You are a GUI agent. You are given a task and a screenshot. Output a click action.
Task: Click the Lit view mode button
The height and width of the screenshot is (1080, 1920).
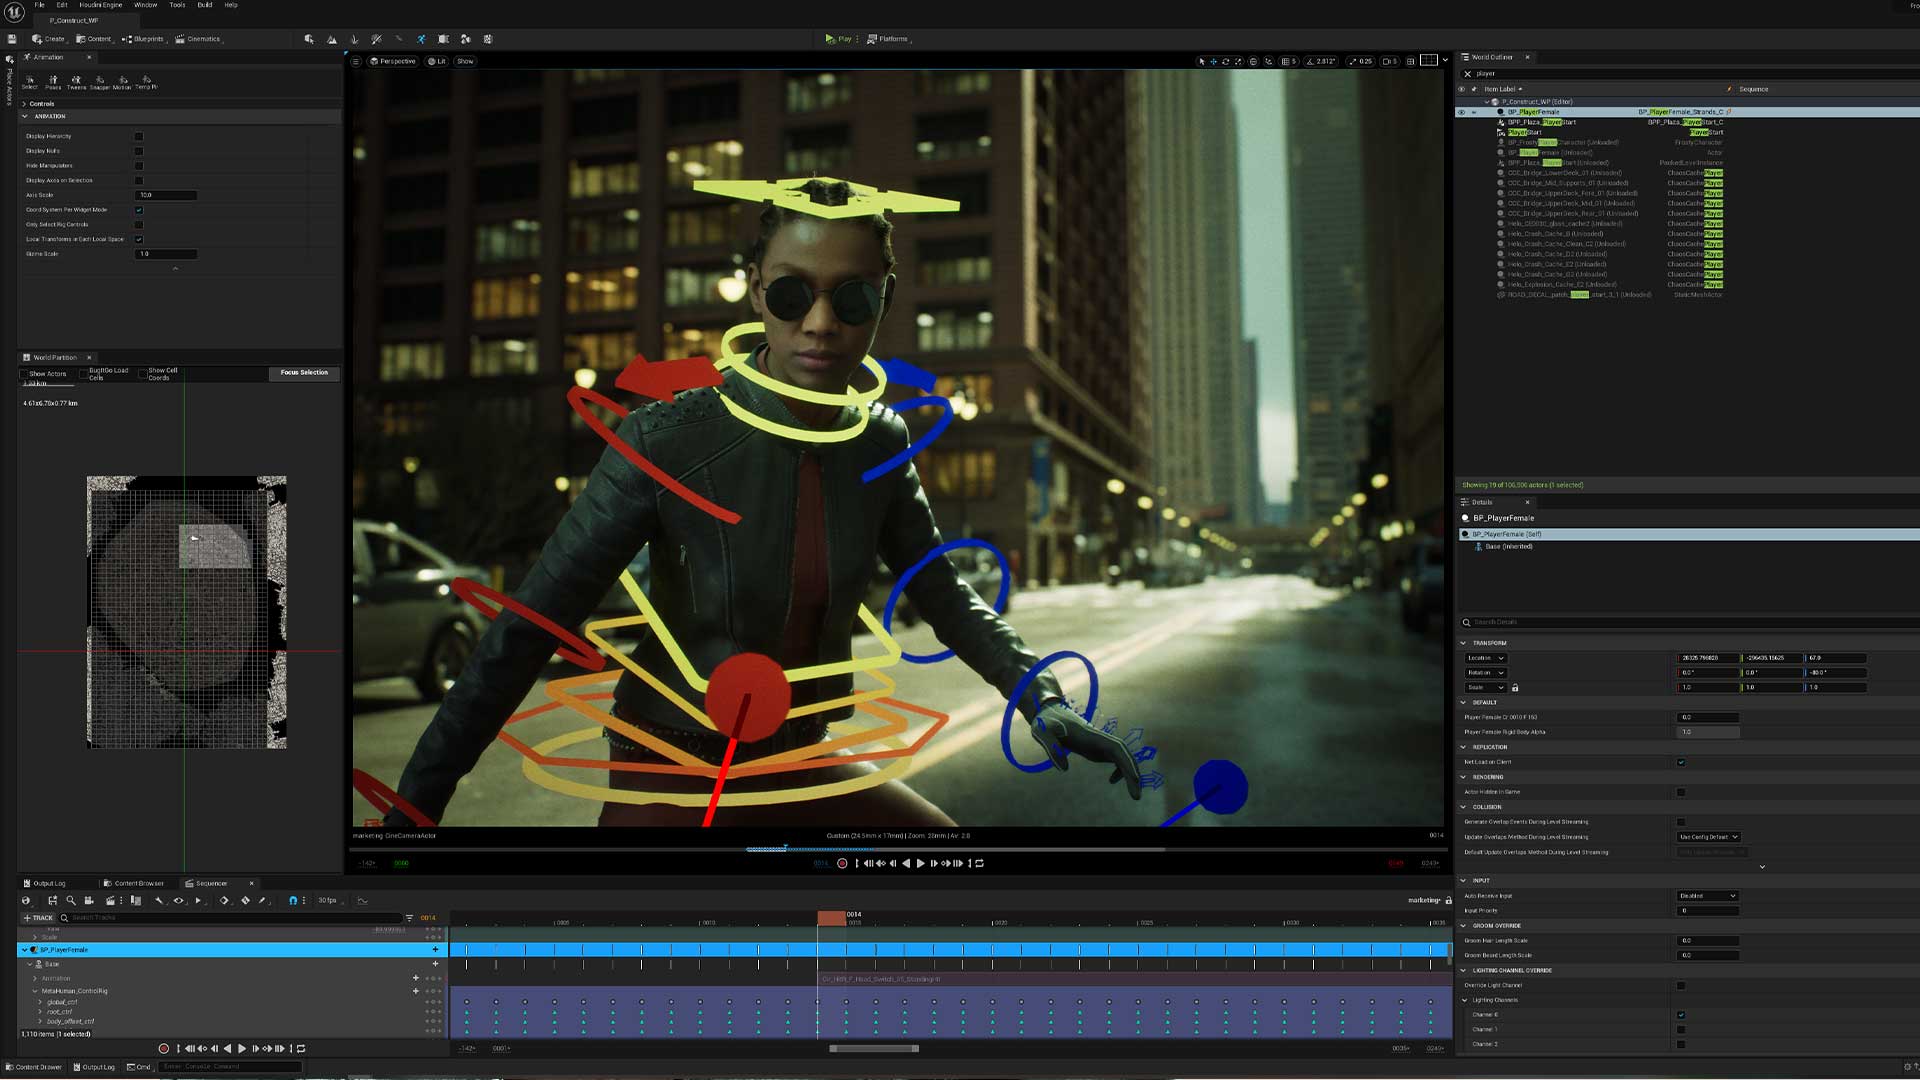[x=437, y=61]
